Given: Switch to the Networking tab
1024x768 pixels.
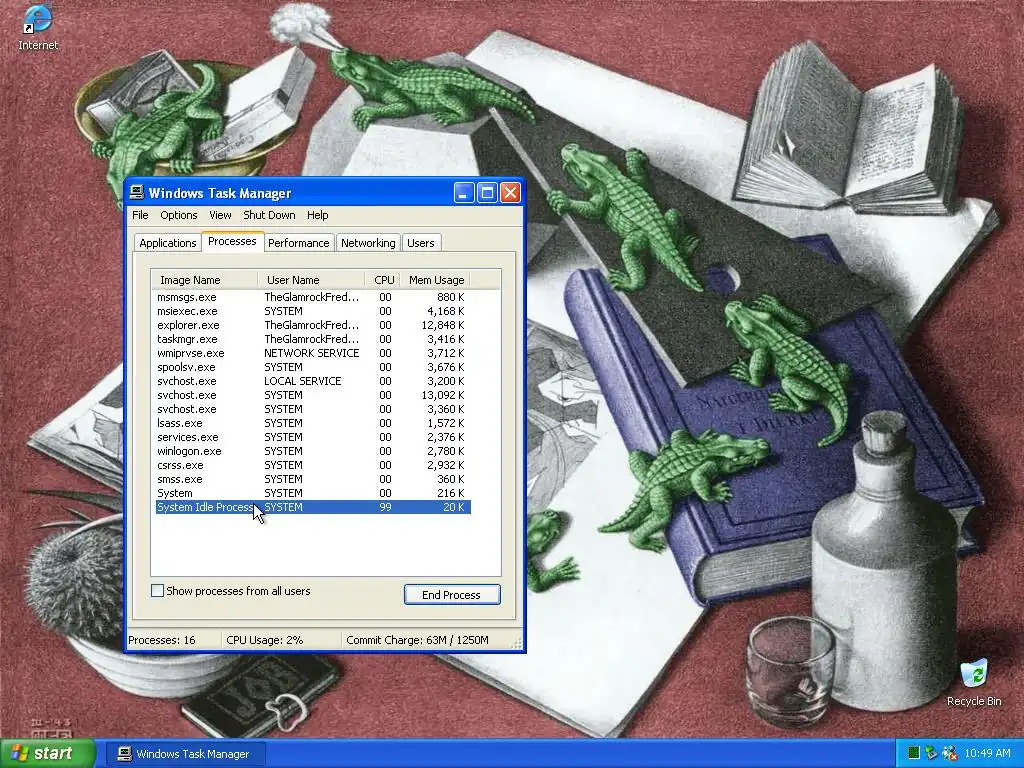Looking at the screenshot, I should point(368,243).
